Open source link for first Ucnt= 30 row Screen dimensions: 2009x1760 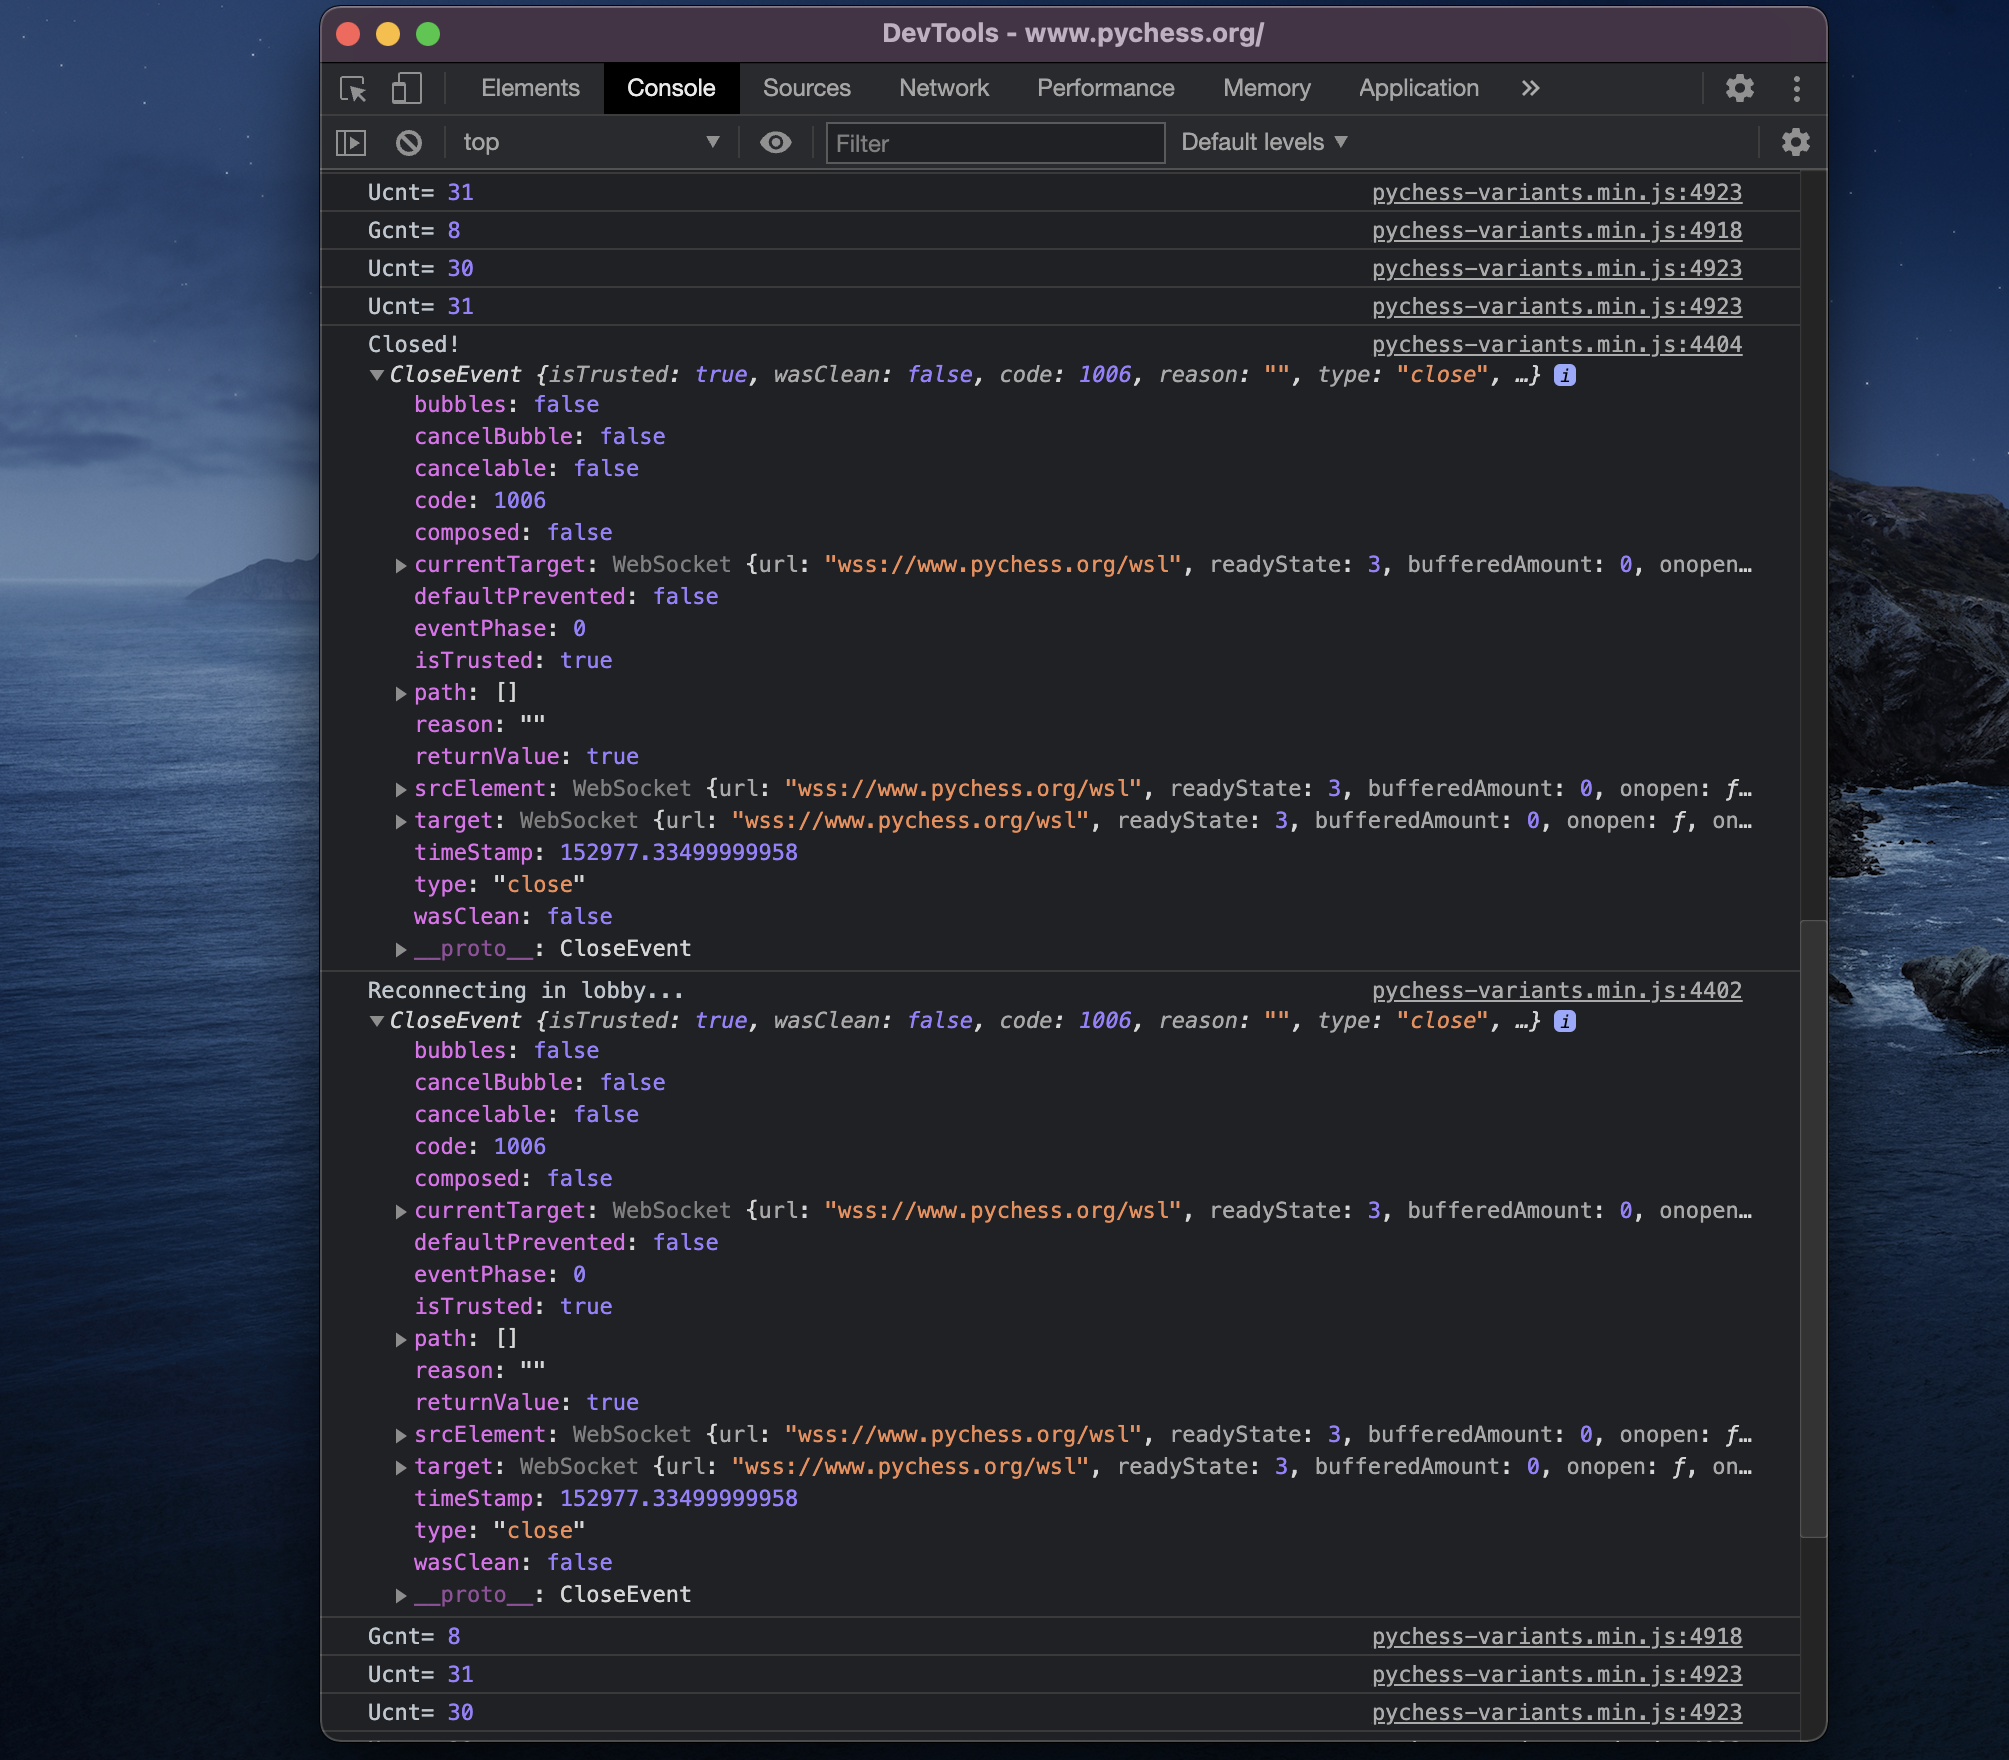[1557, 269]
